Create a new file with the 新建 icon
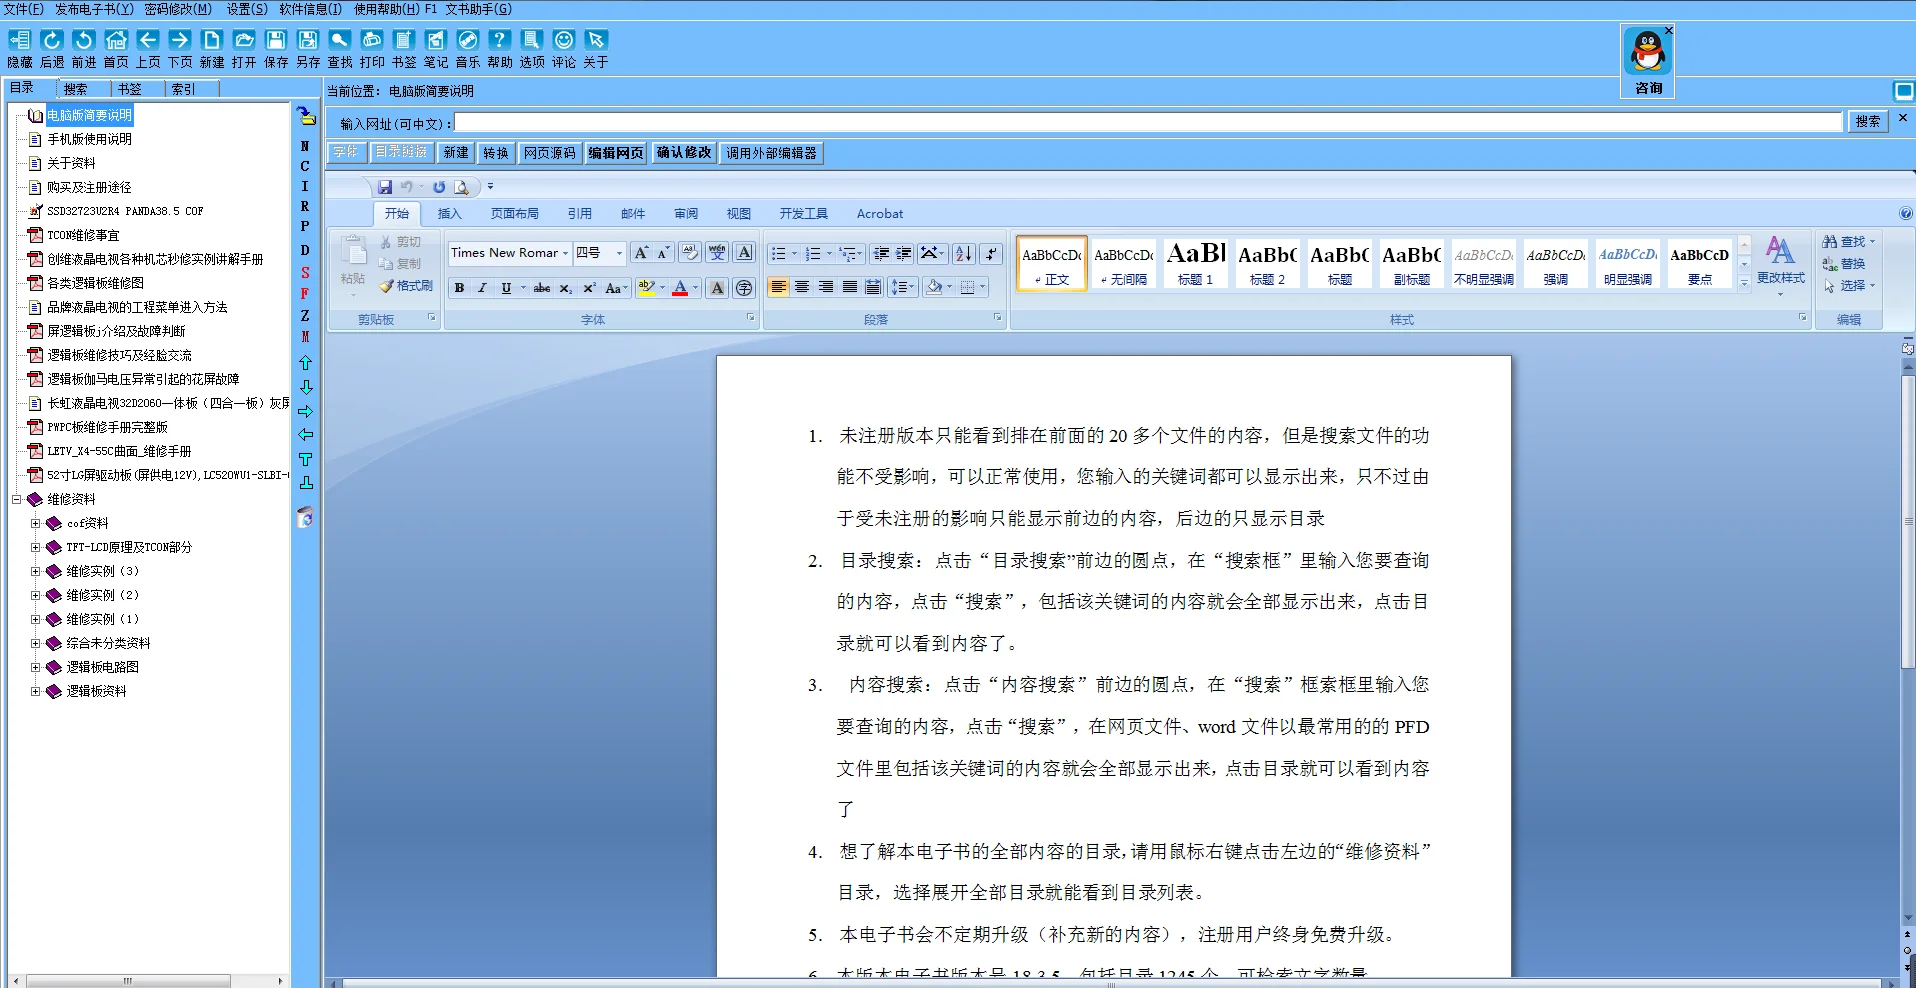Screen dimensions: 1916x988 [212, 40]
